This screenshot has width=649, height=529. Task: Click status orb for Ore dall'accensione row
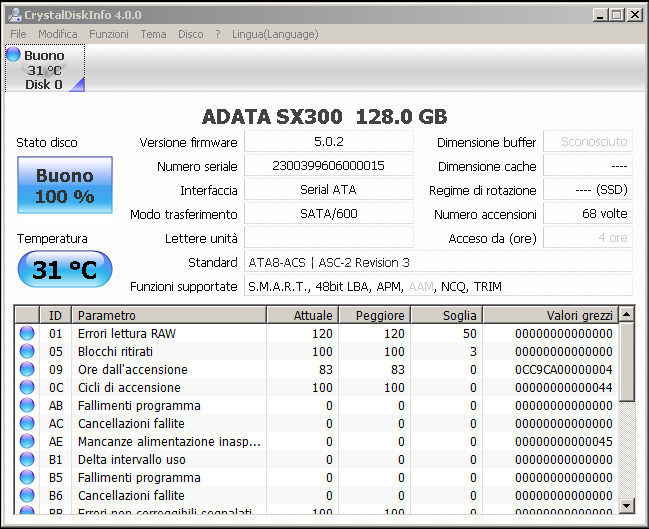click(27, 369)
